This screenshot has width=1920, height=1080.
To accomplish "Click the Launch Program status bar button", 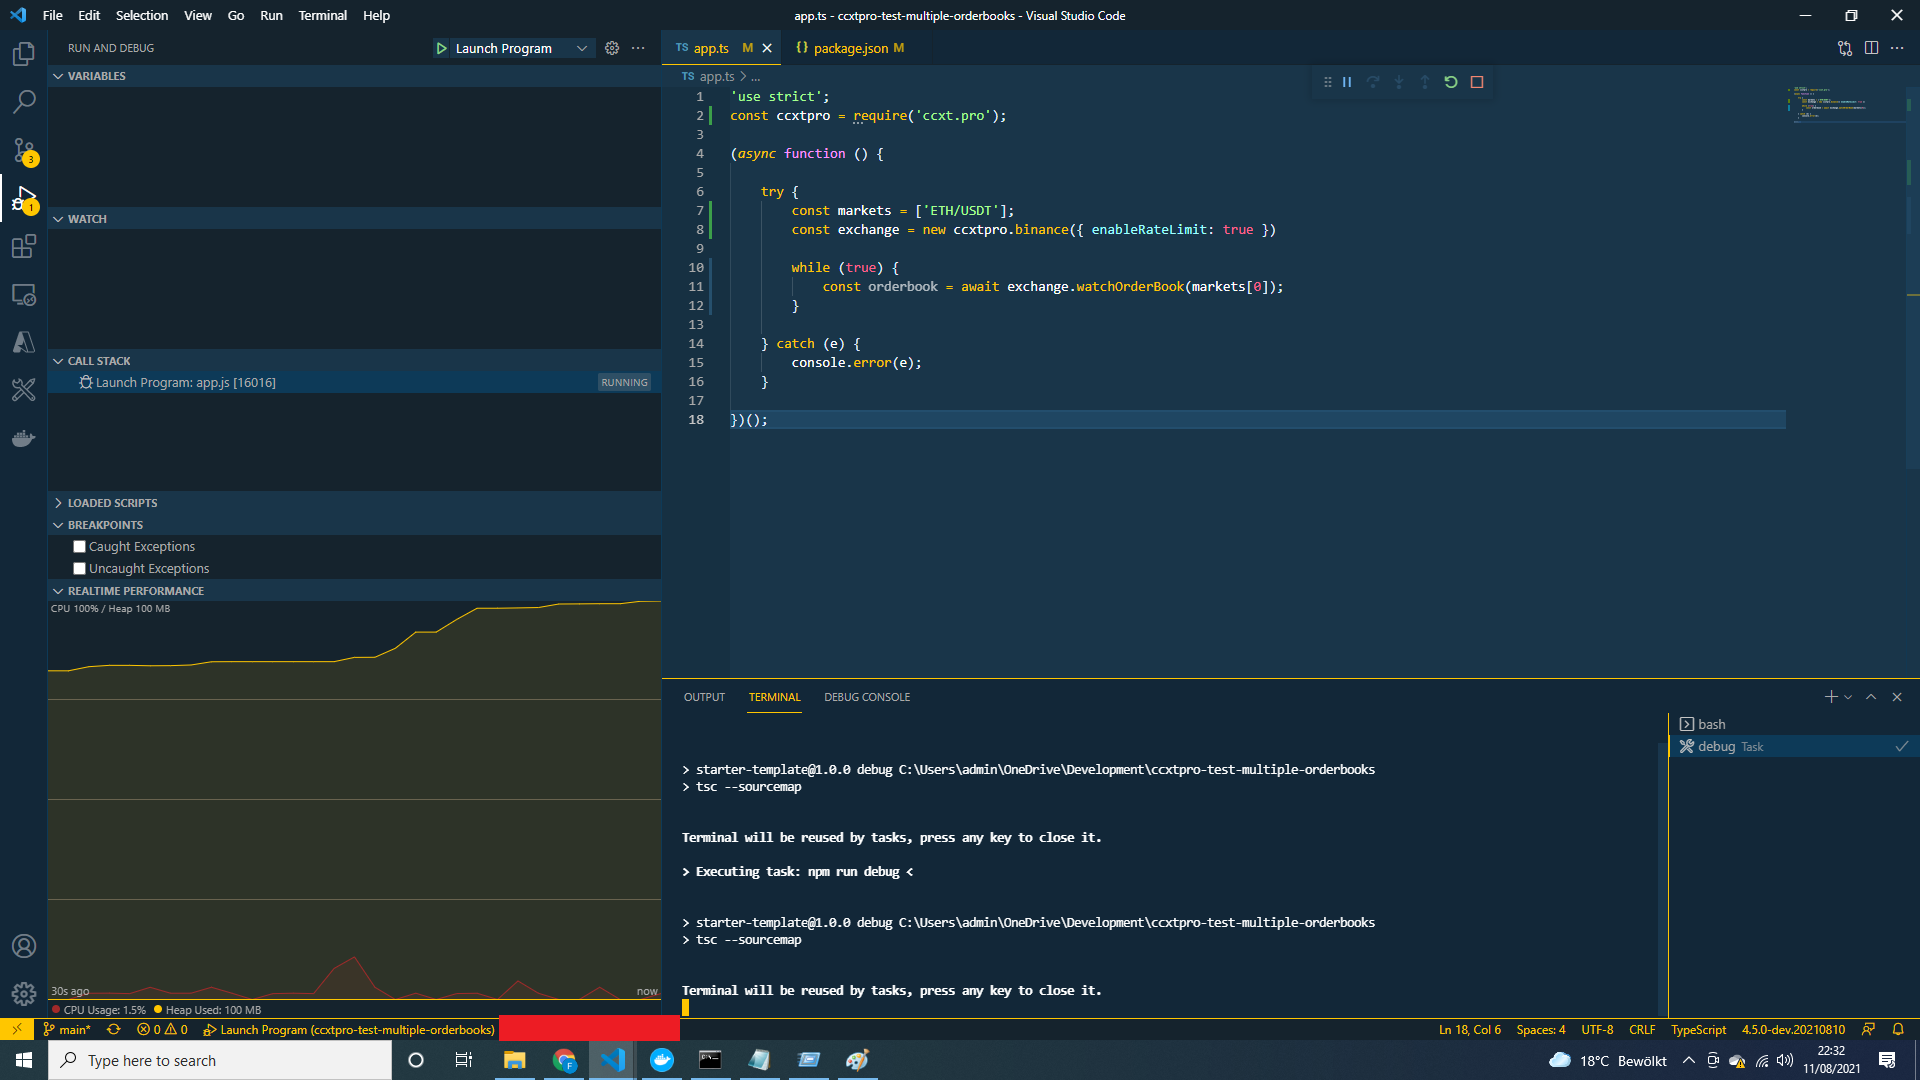I will pos(348,1029).
